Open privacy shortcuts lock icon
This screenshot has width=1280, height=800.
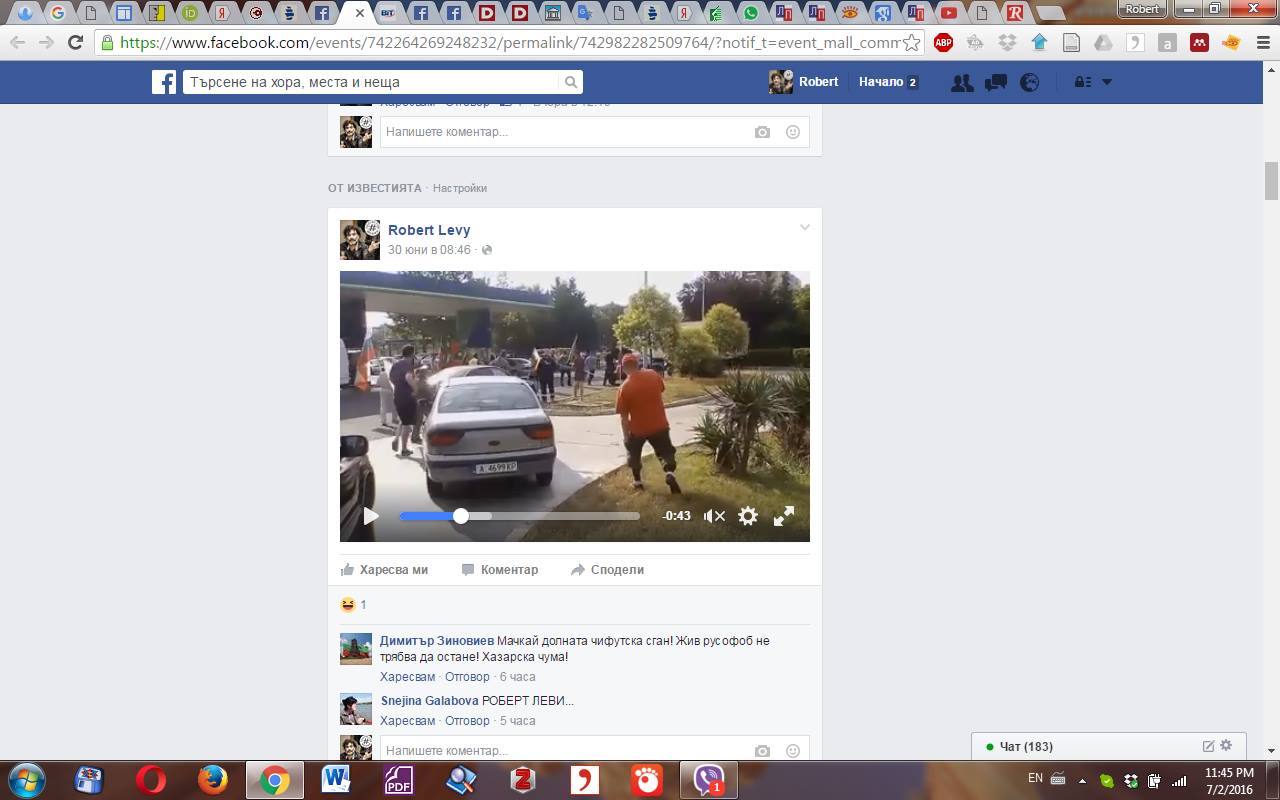tap(1082, 82)
